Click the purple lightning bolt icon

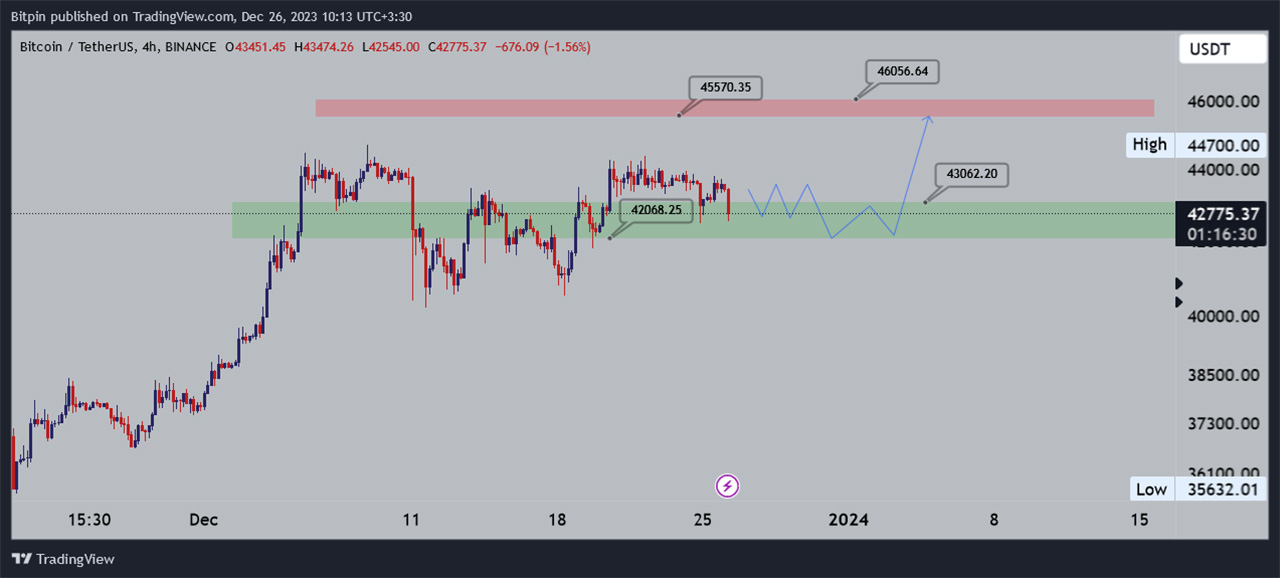[x=727, y=486]
